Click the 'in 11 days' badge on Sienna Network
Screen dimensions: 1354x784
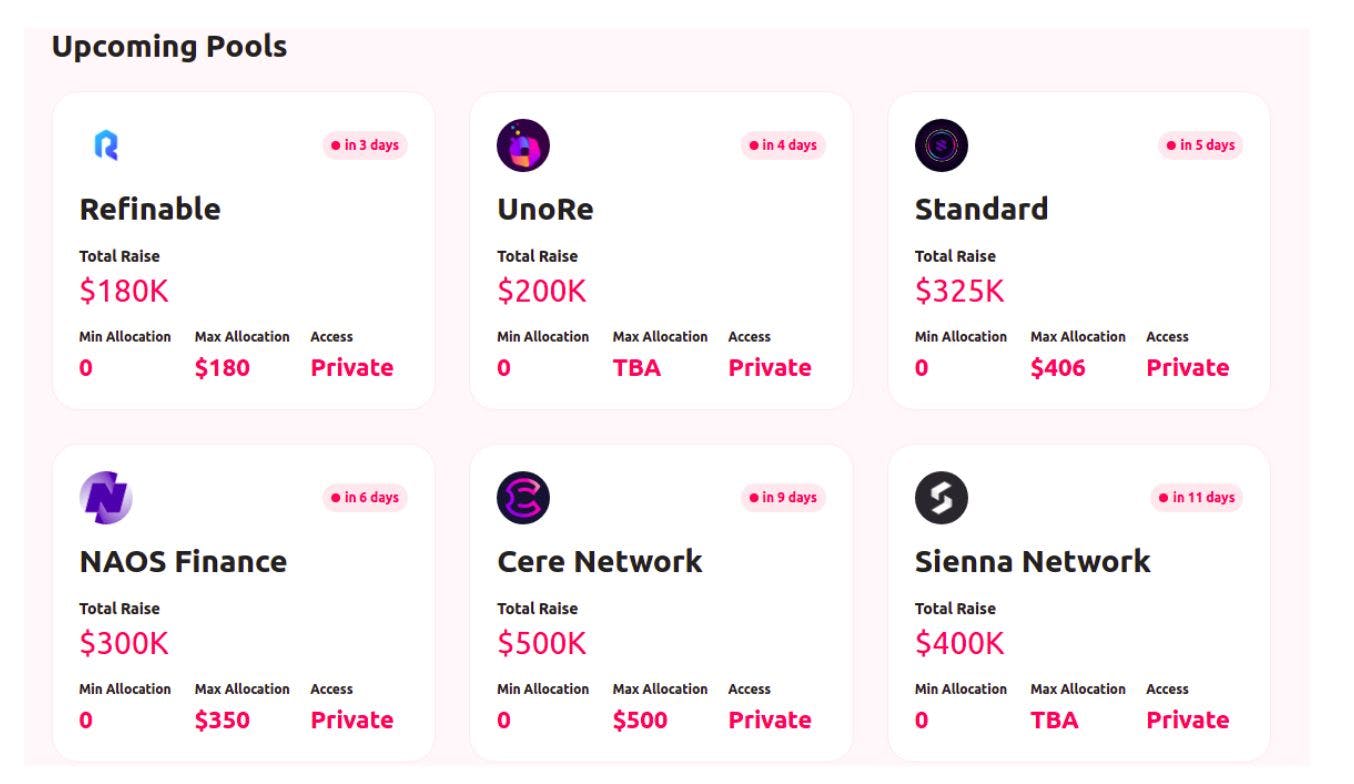point(1198,497)
